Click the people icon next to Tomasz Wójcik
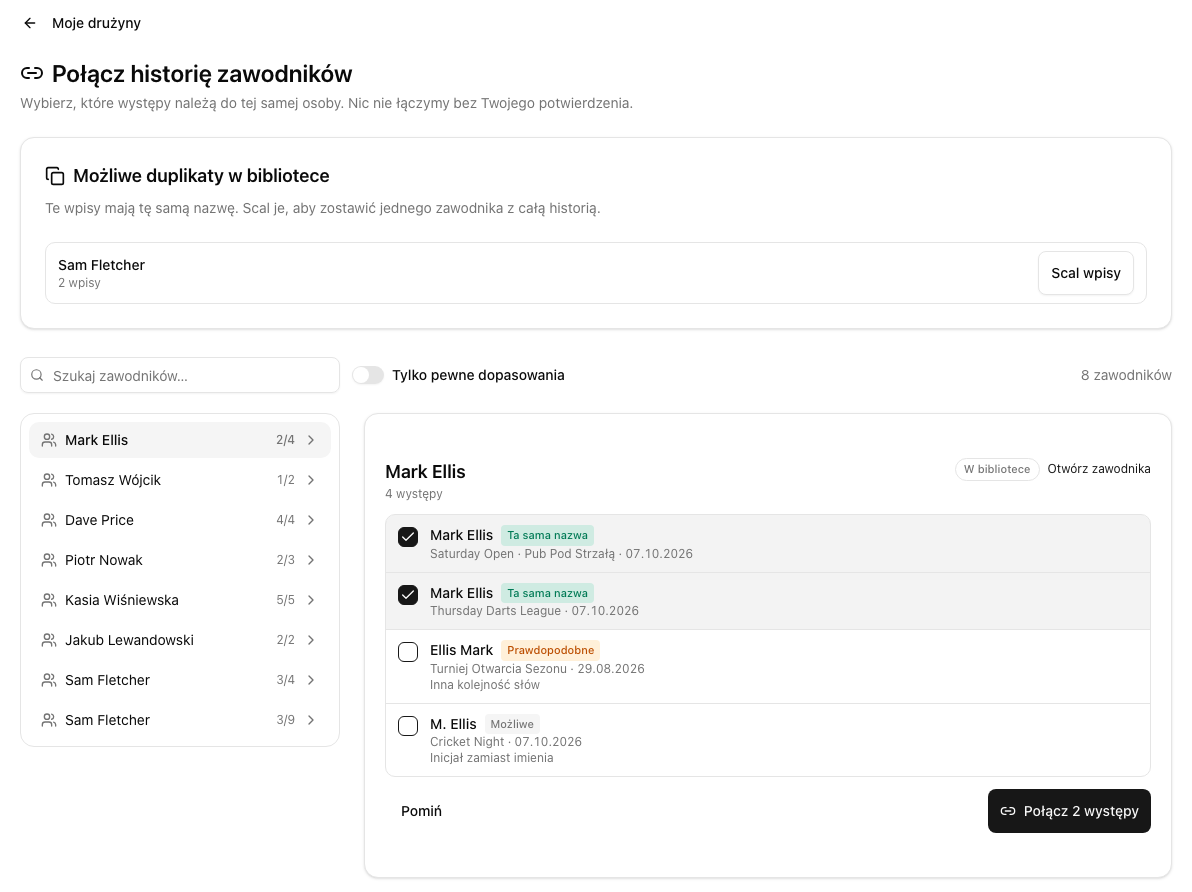This screenshot has height=892, width=1192. coord(49,480)
